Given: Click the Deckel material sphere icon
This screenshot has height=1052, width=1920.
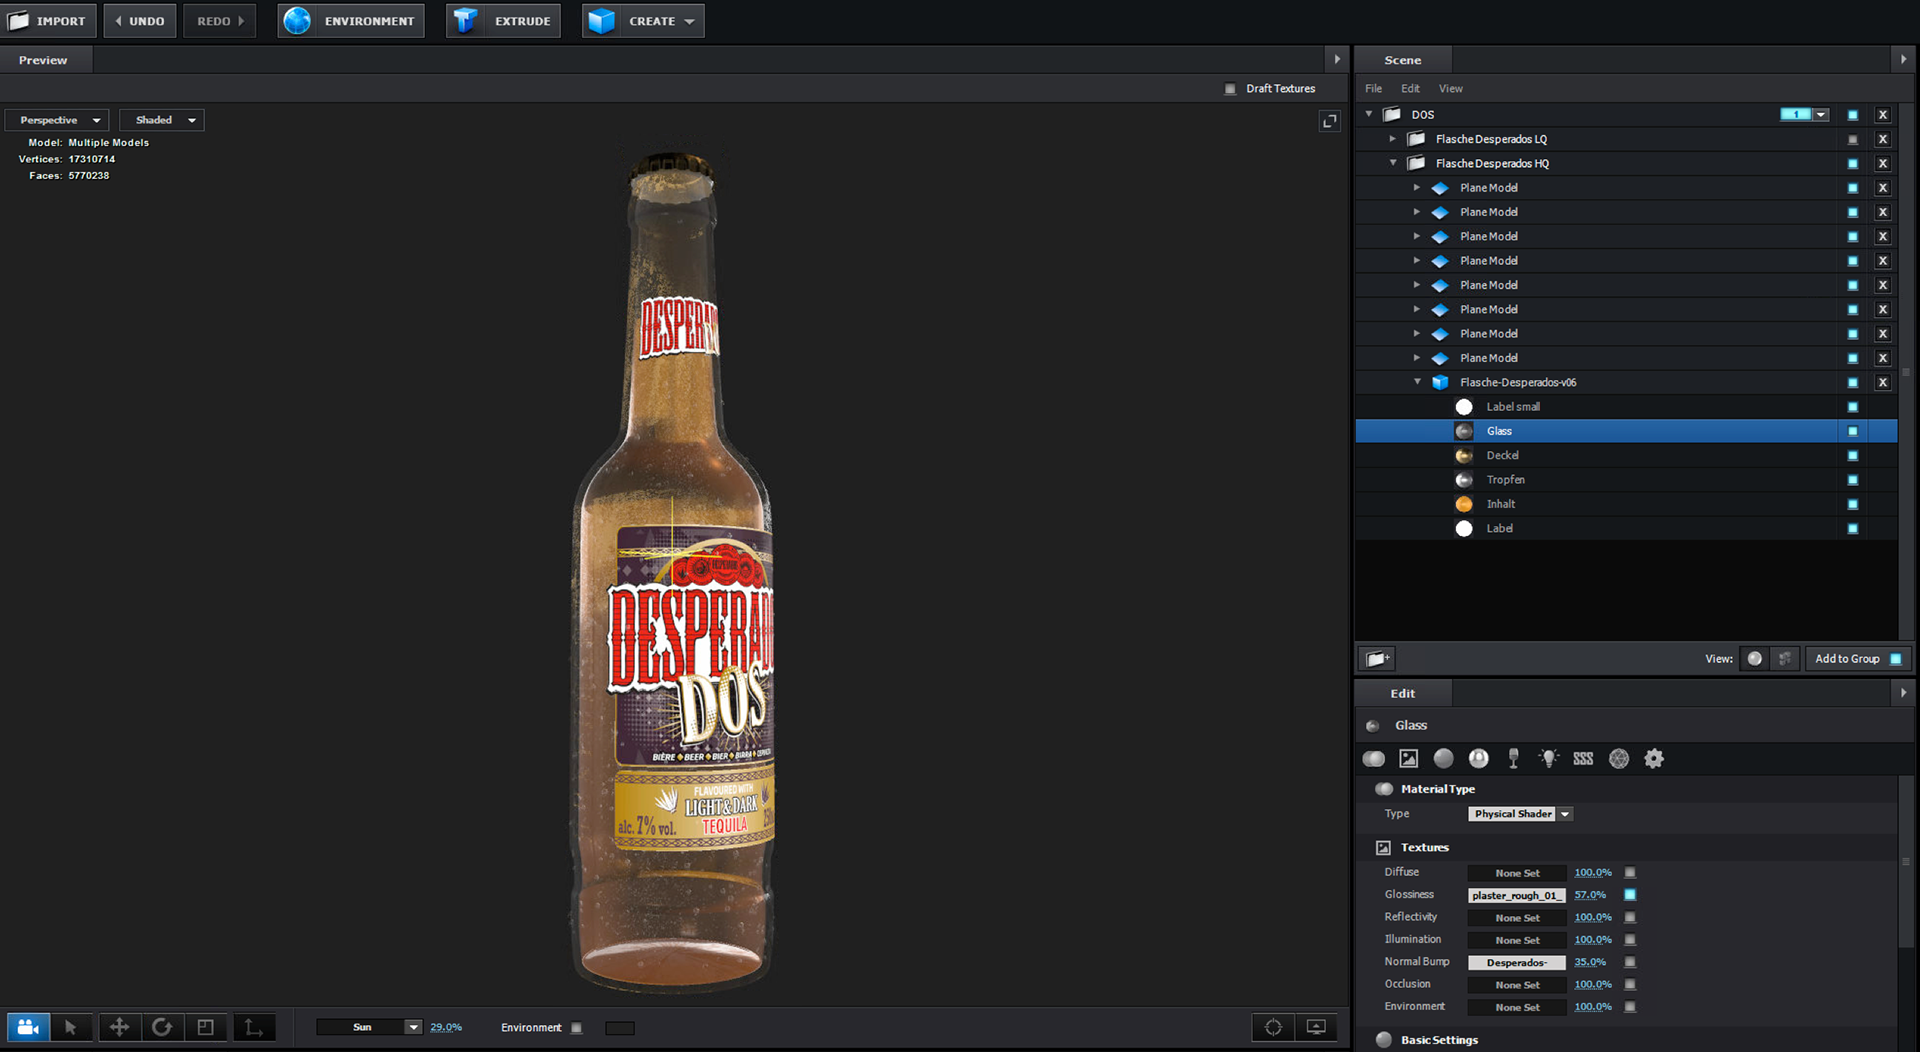Looking at the screenshot, I should point(1464,456).
